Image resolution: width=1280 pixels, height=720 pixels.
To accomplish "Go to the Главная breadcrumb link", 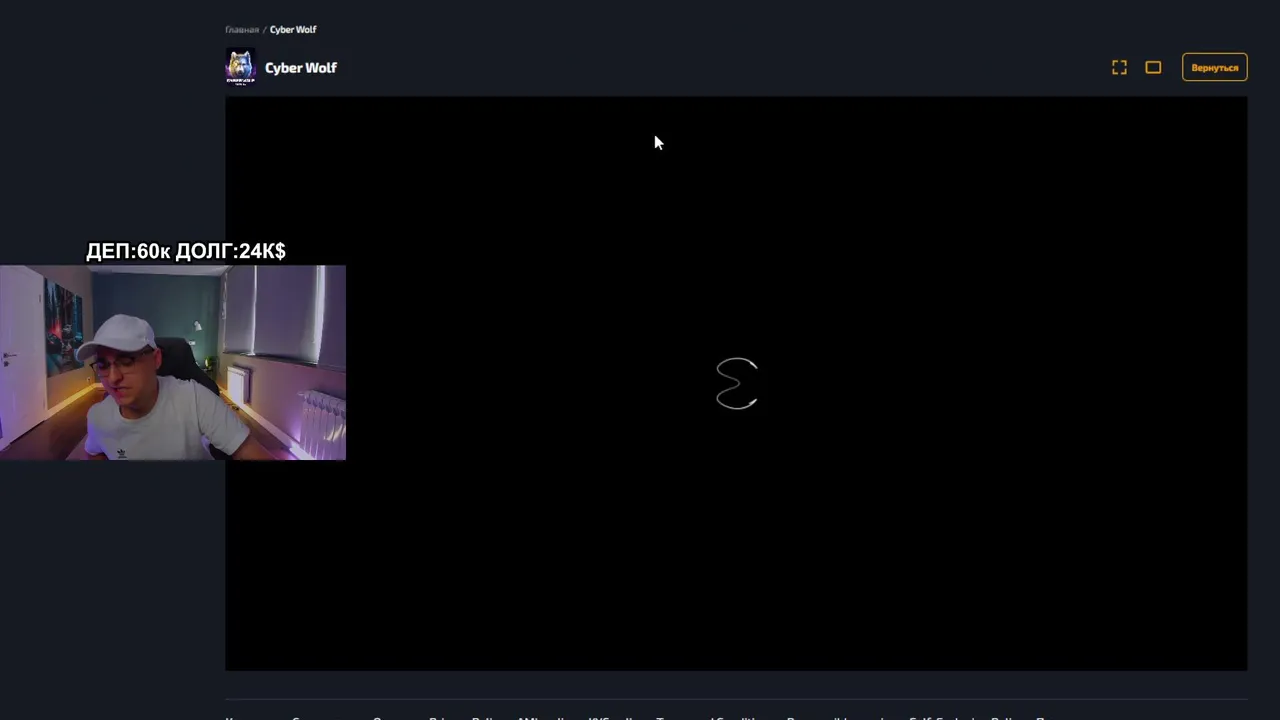I will tap(242, 30).
